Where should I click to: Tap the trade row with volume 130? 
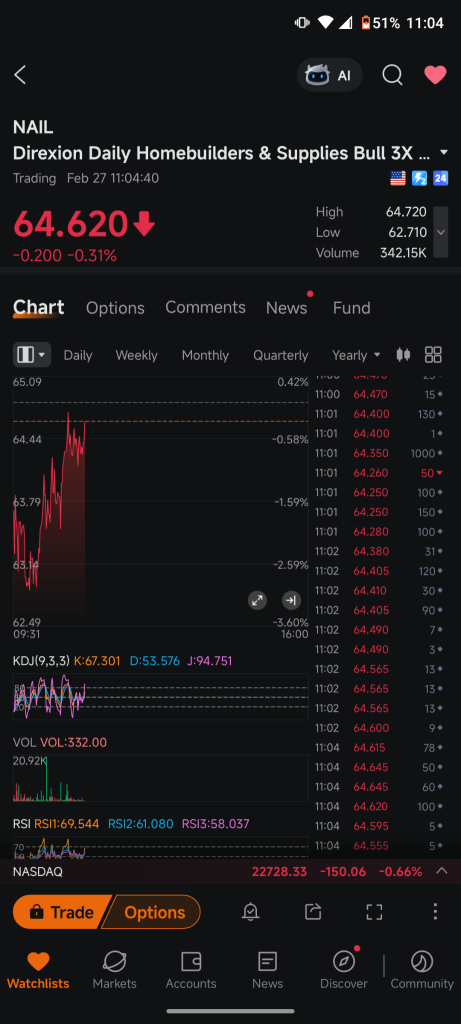pyautogui.click(x=379, y=414)
